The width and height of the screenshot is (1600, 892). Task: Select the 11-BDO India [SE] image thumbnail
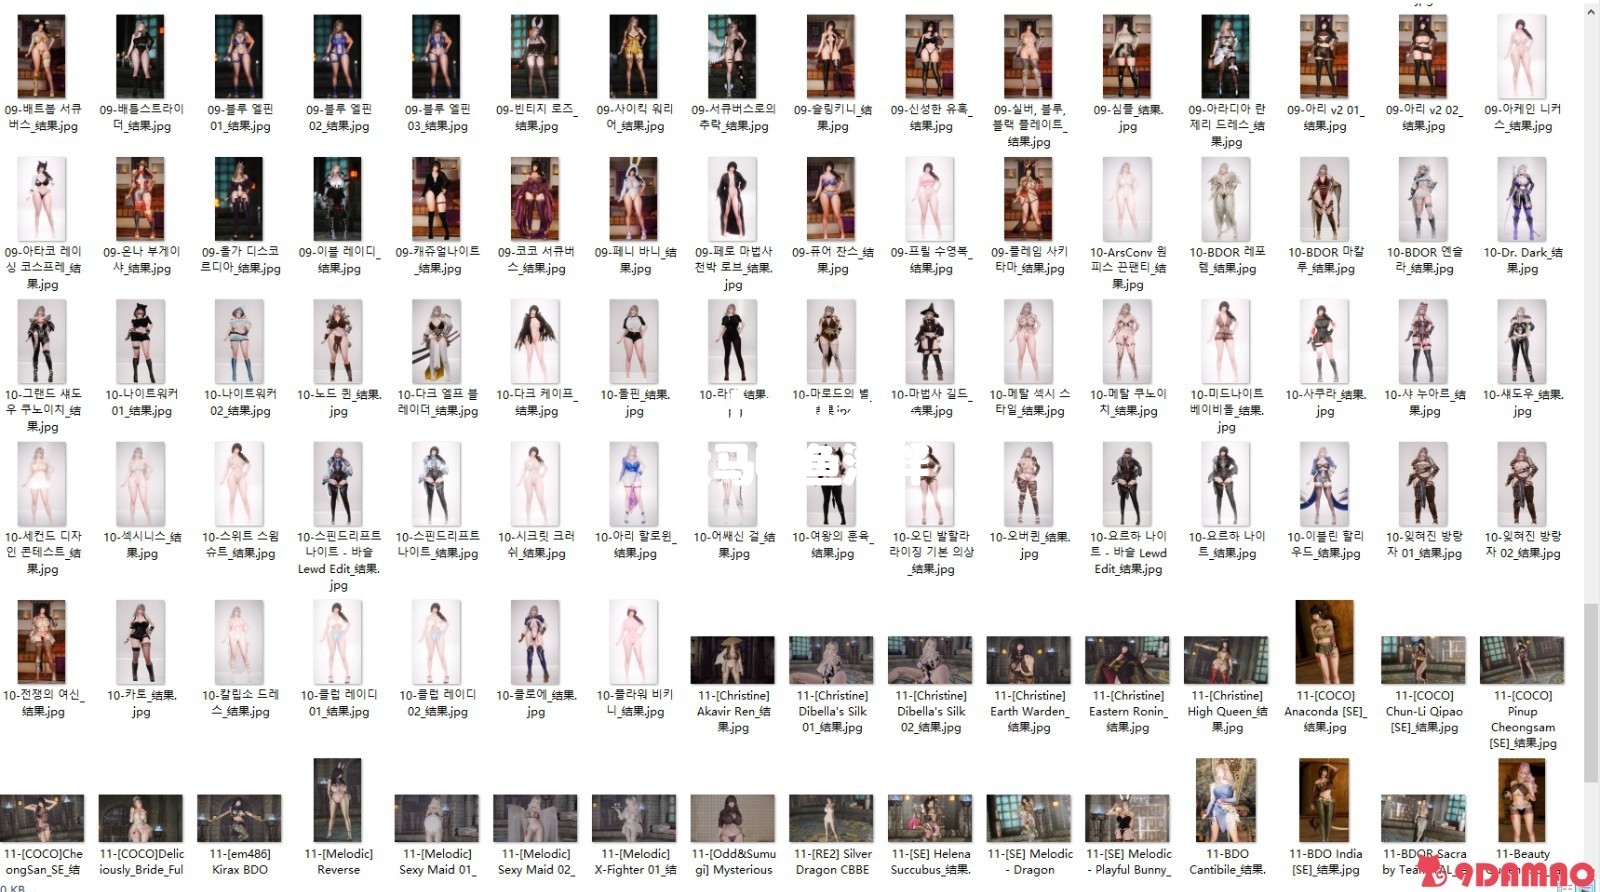coord(1324,800)
